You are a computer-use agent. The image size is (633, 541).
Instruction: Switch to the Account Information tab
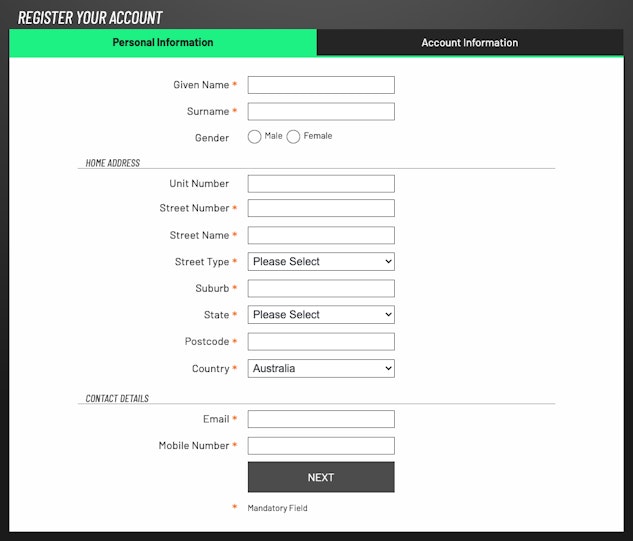[469, 43]
